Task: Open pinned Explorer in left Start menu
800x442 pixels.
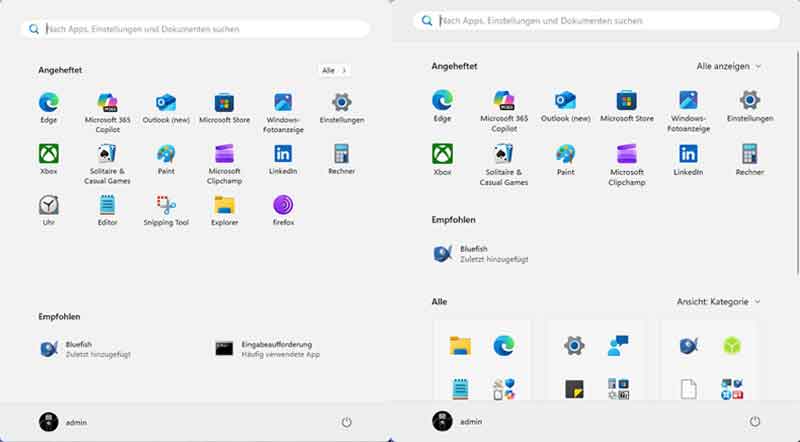Action: [x=224, y=210]
